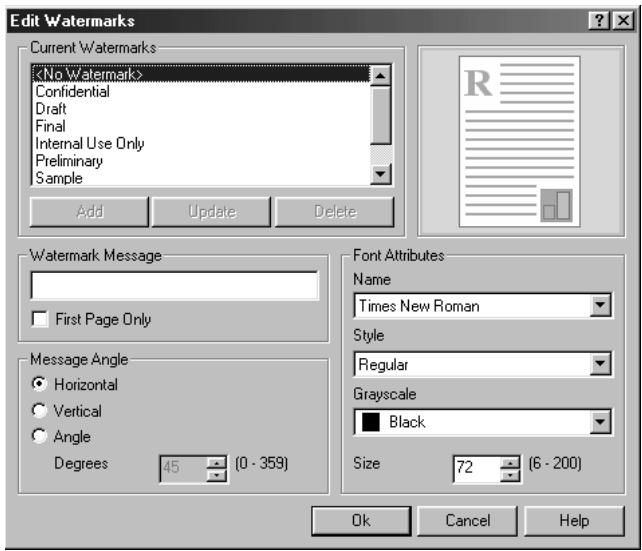This screenshot has width=642, height=551.
Task: Decrease the Degrees spinner value
Action: [x=217, y=475]
